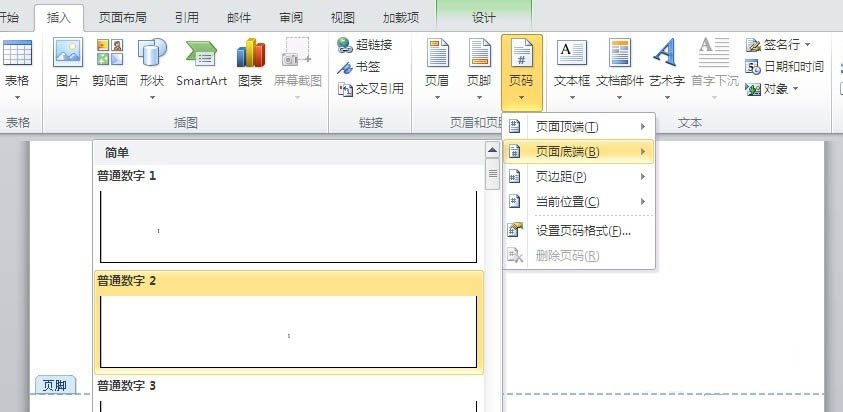
Task: Expand the 表格 dropdown arrow
Action: coord(17,98)
